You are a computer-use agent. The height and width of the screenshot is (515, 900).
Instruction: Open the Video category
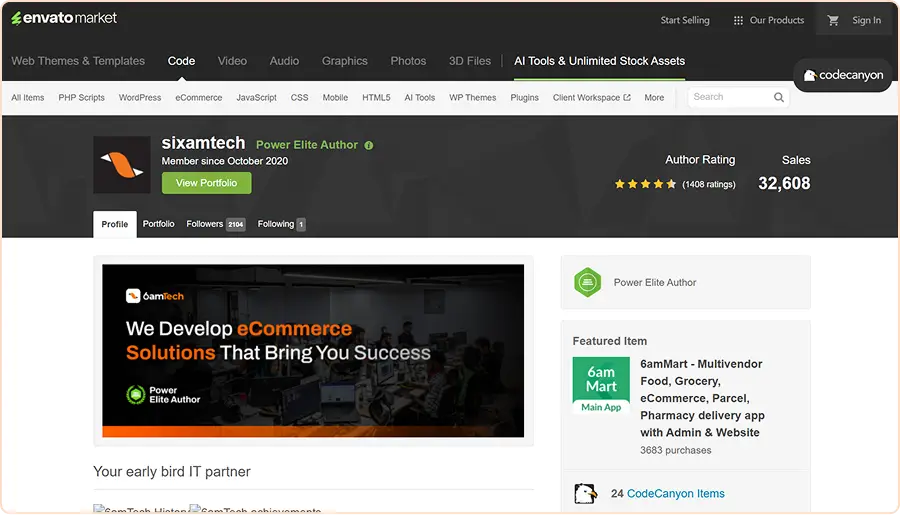[x=232, y=61]
